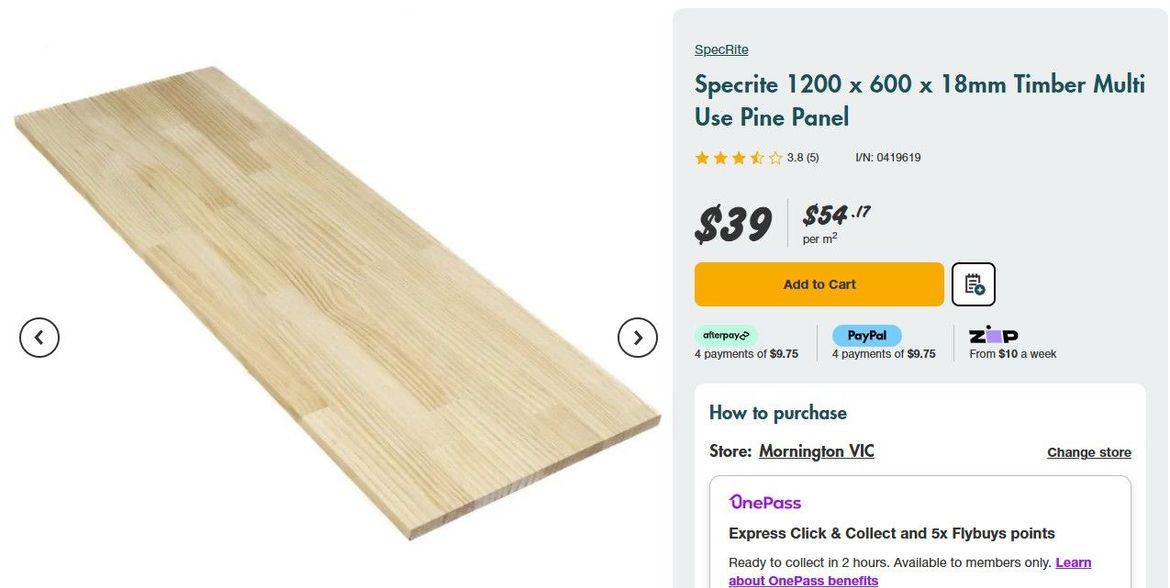Go to previous product image
1170x588 pixels.
tap(39, 338)
